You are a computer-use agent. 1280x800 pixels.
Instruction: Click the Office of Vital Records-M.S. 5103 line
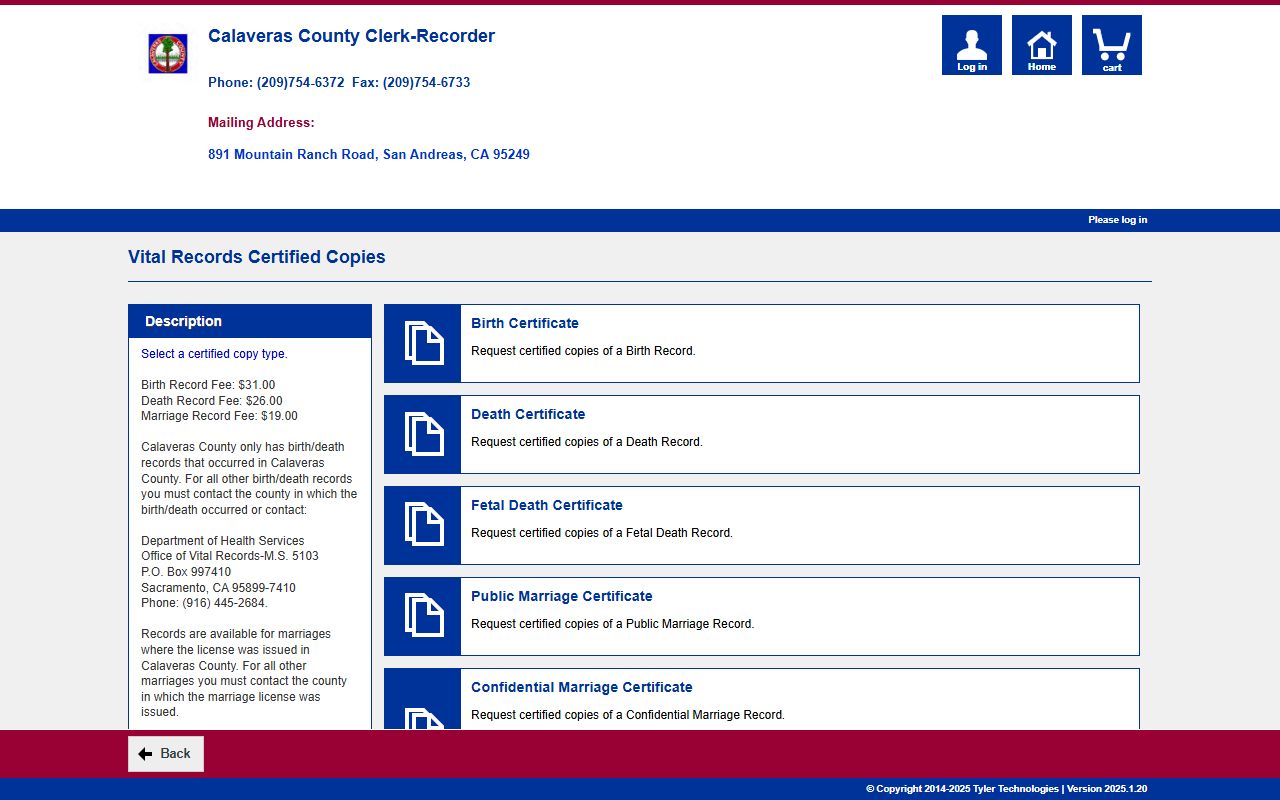click(230, 556)
